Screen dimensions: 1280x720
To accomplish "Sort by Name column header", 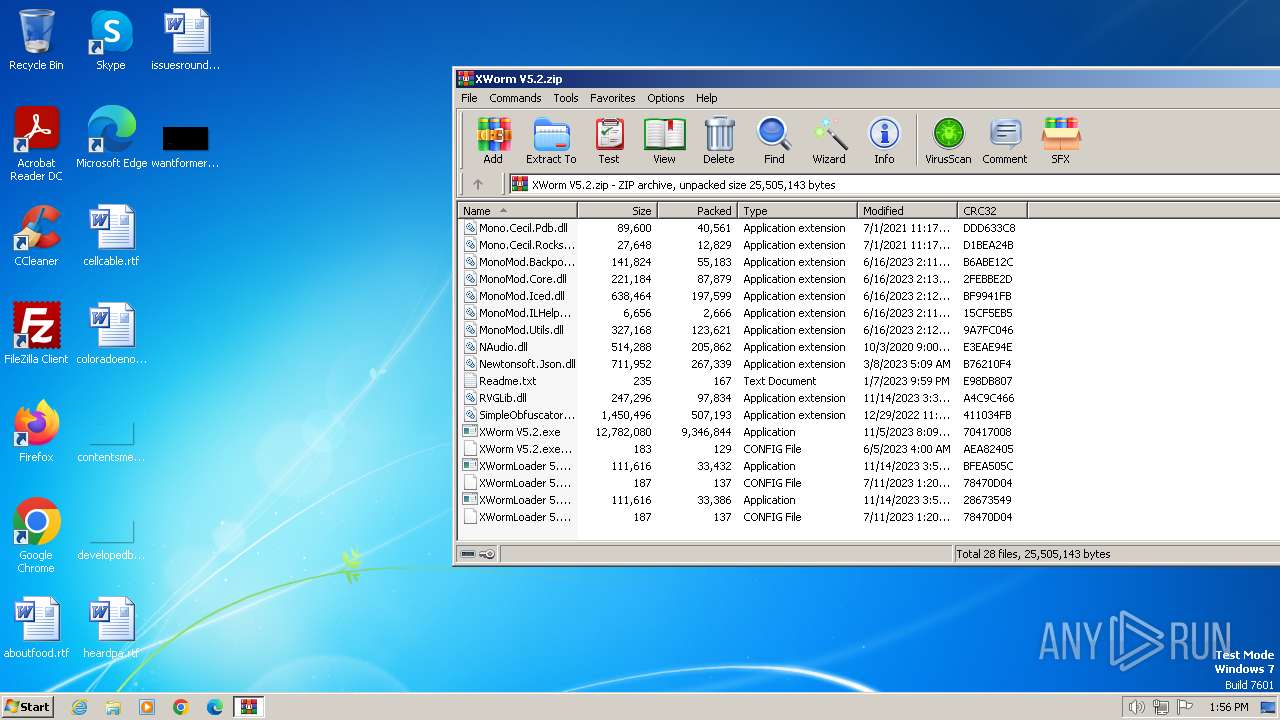I will point(517,210).
